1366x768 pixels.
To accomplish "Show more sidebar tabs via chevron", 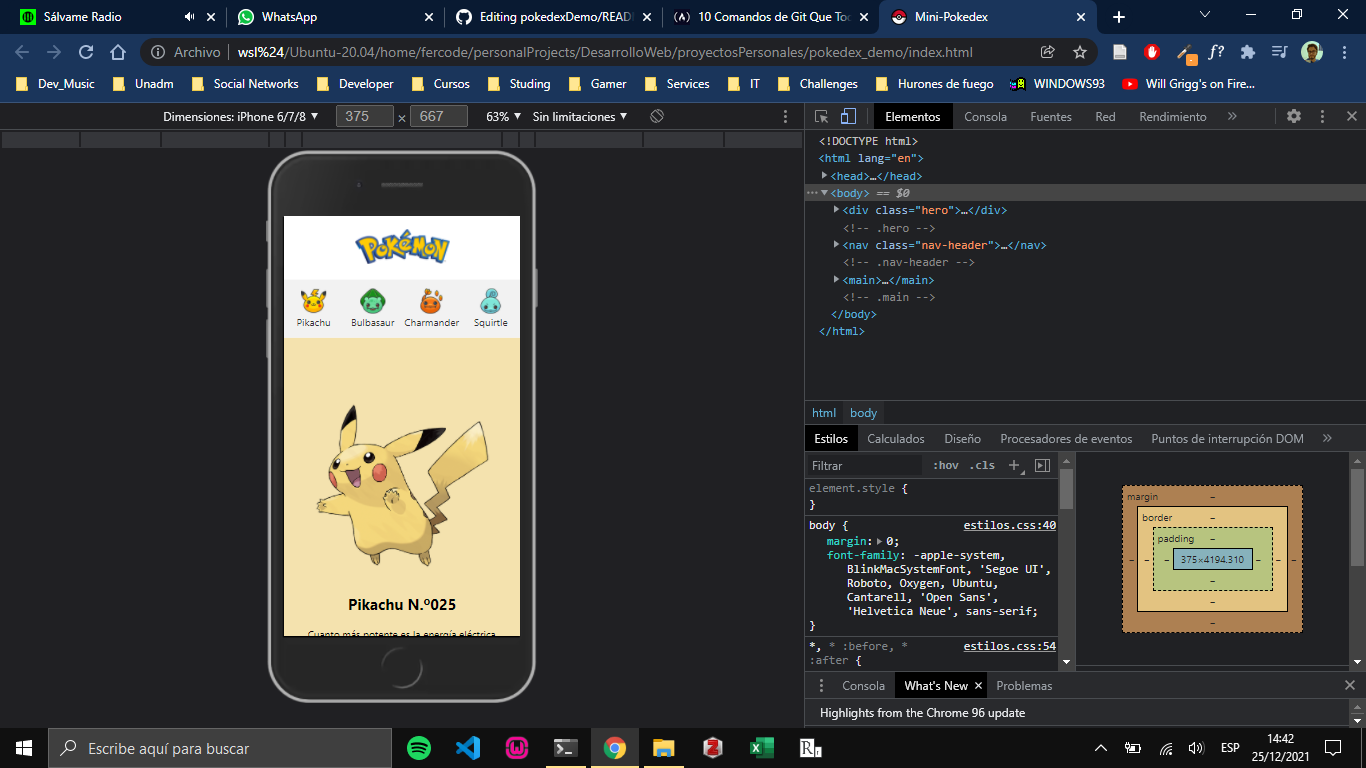I will click(x=1327, y=439).
